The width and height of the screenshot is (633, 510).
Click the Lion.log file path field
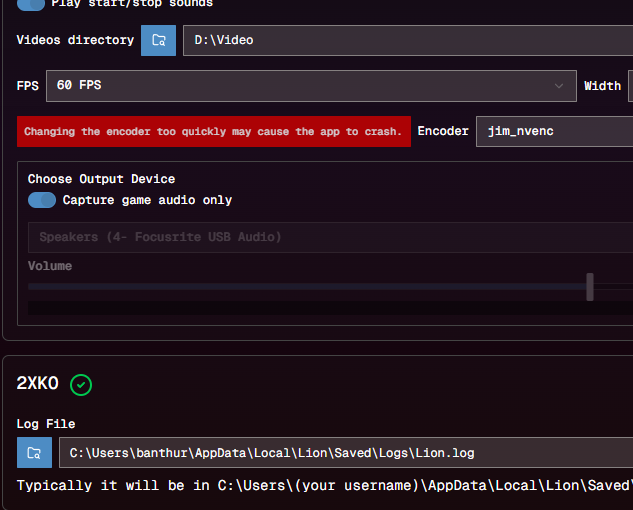(x=345, y=453)
